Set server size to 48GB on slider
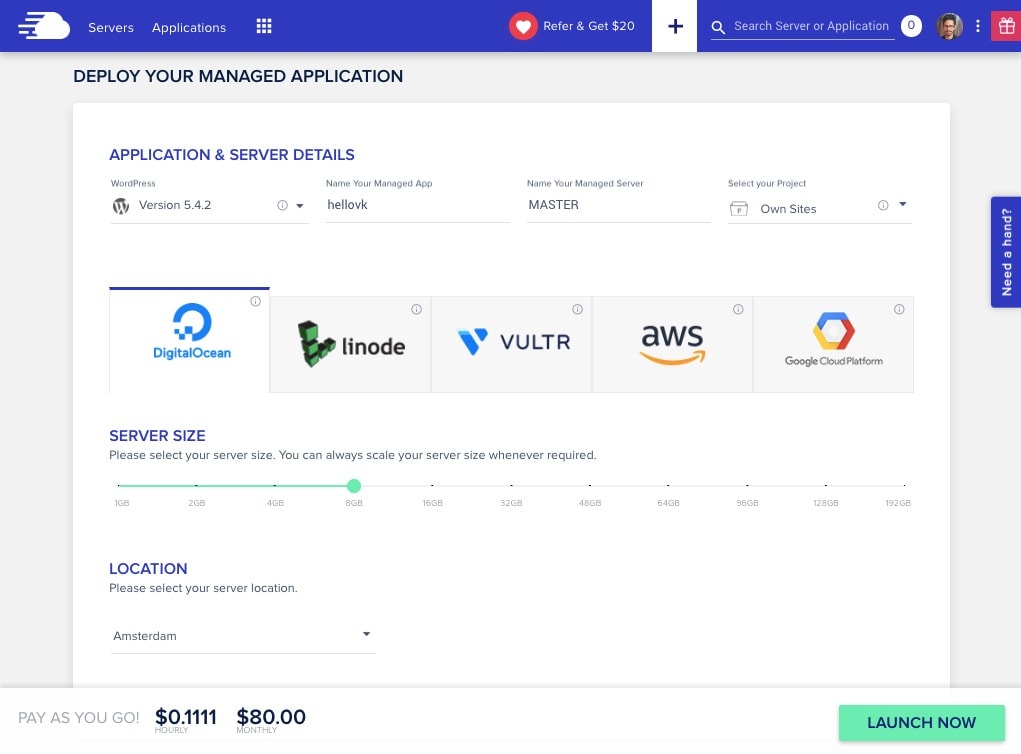This screenshot has width=1021, height=754. pos(590,486)
